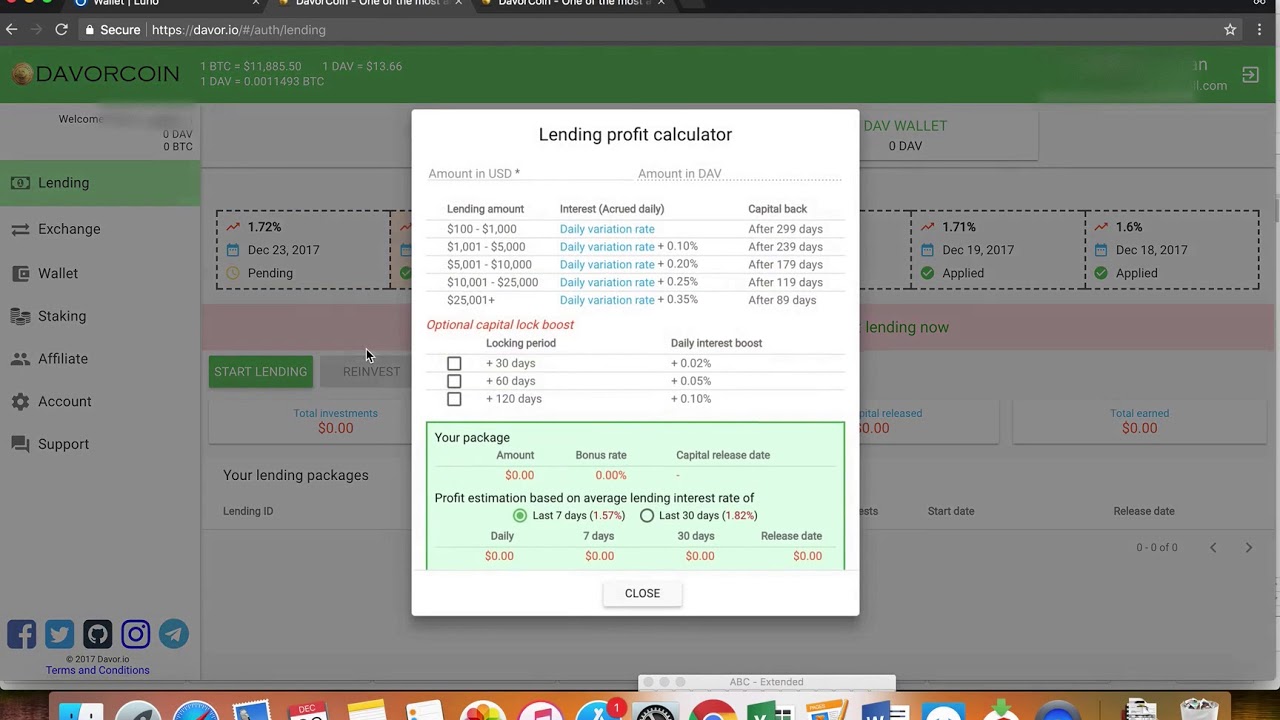
Task: Click Daily variation rate for $10,001 - $25,000
Action: point(607,282)
